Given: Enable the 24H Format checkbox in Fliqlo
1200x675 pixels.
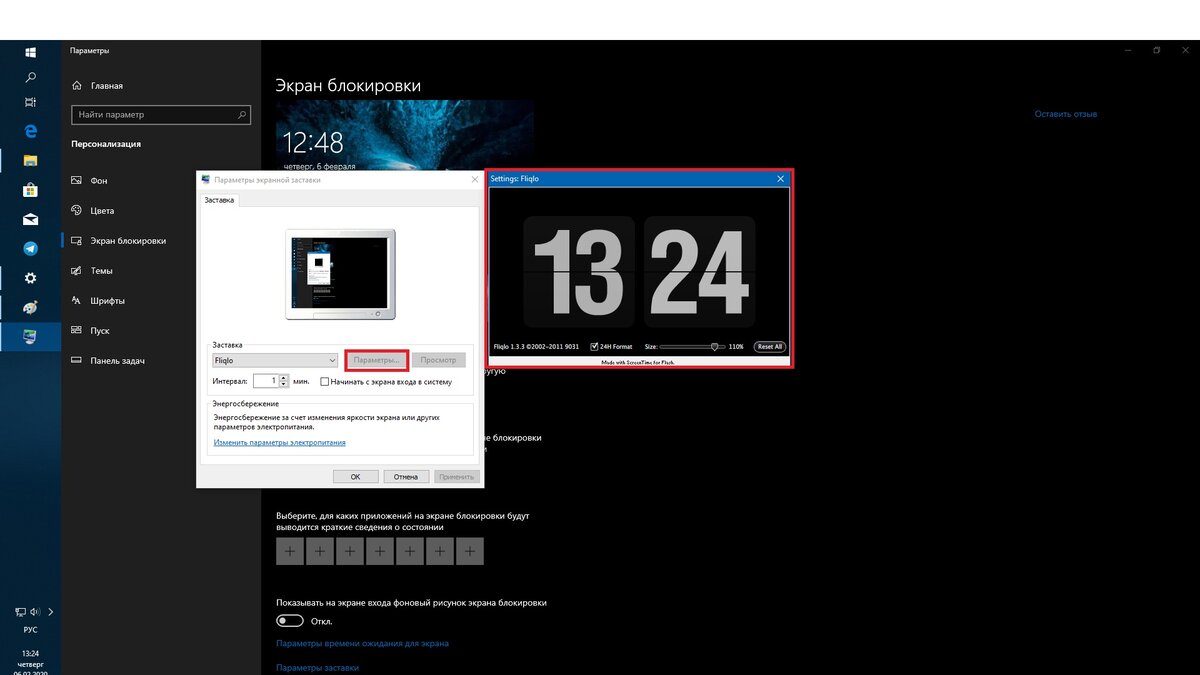Looking at the screenshot, I should point(596,346).
